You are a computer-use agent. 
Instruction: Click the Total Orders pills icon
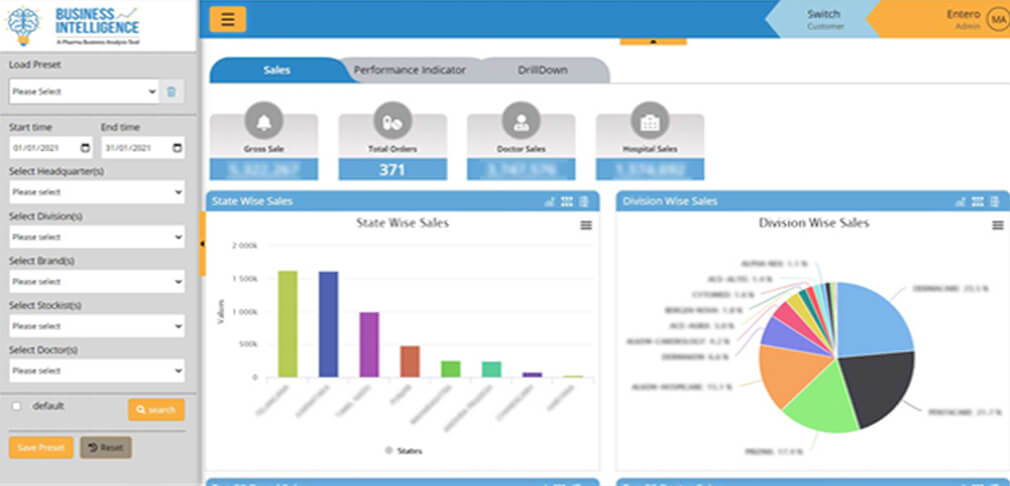coord(392,121)
